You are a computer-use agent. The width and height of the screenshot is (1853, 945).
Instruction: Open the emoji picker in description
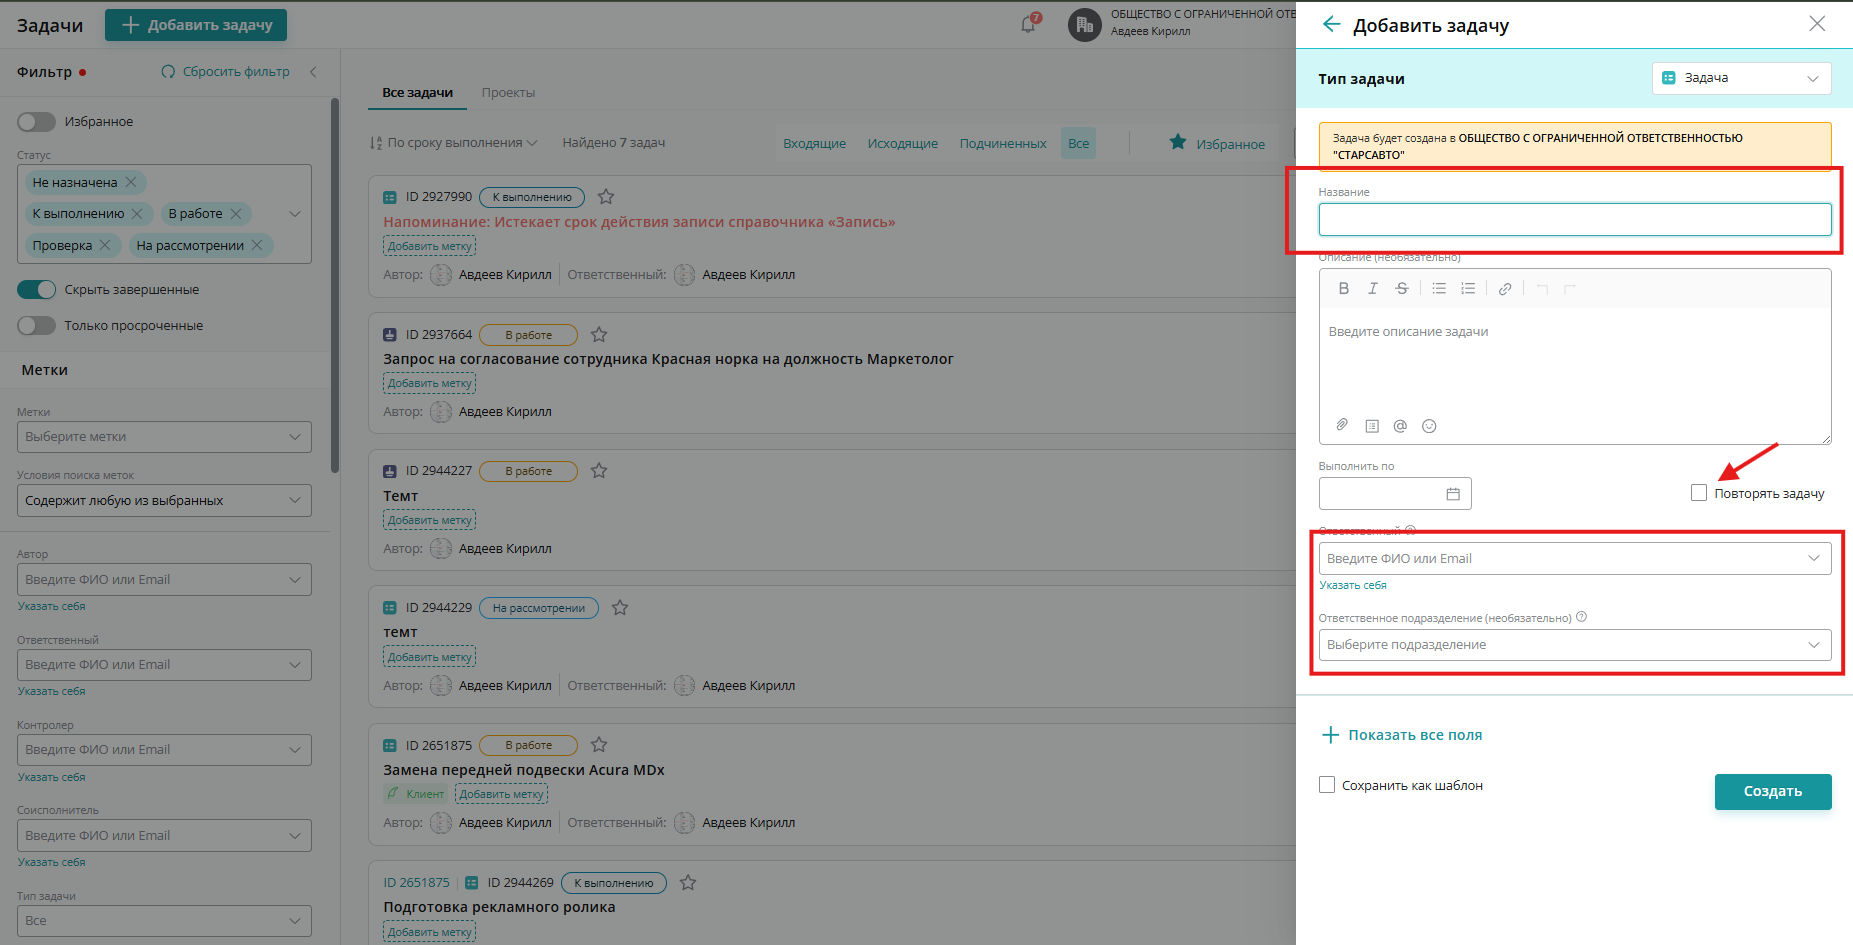pyautogui.click(x=1429, y=426)
